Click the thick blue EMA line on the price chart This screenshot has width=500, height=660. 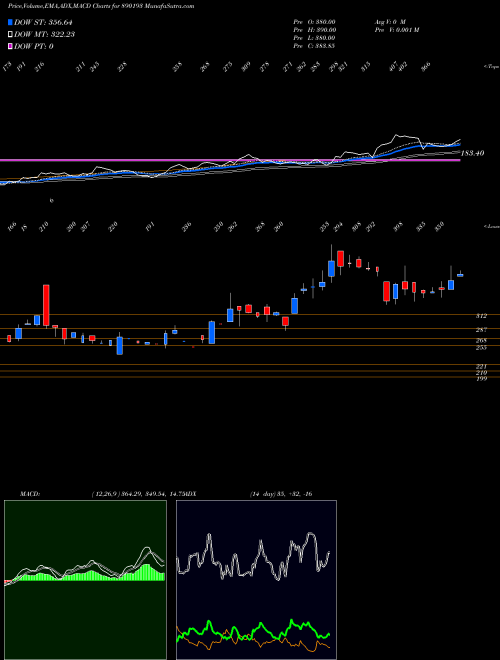(230, 166)
